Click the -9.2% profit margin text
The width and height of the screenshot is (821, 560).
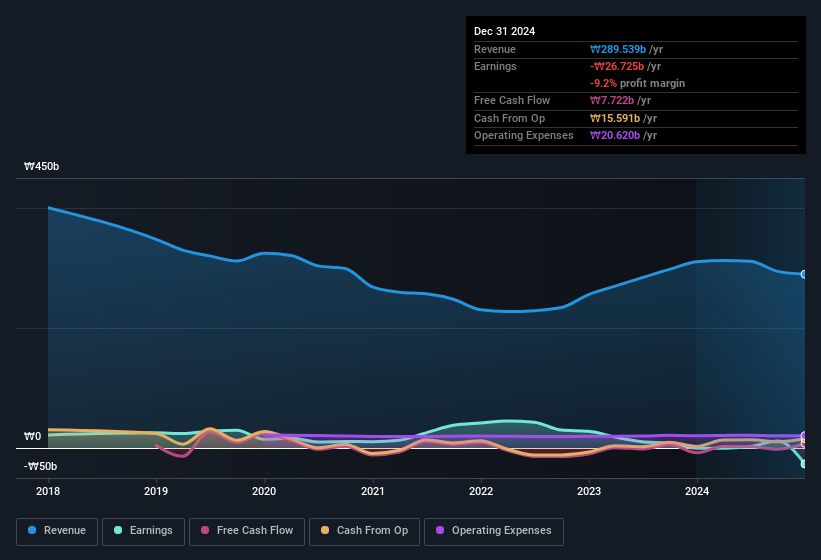point(637,83)
